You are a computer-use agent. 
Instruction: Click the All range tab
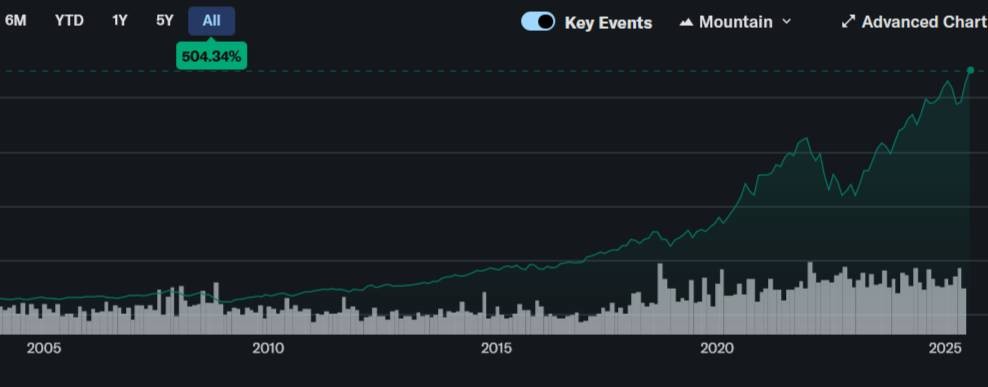click(x=212, y=21)
